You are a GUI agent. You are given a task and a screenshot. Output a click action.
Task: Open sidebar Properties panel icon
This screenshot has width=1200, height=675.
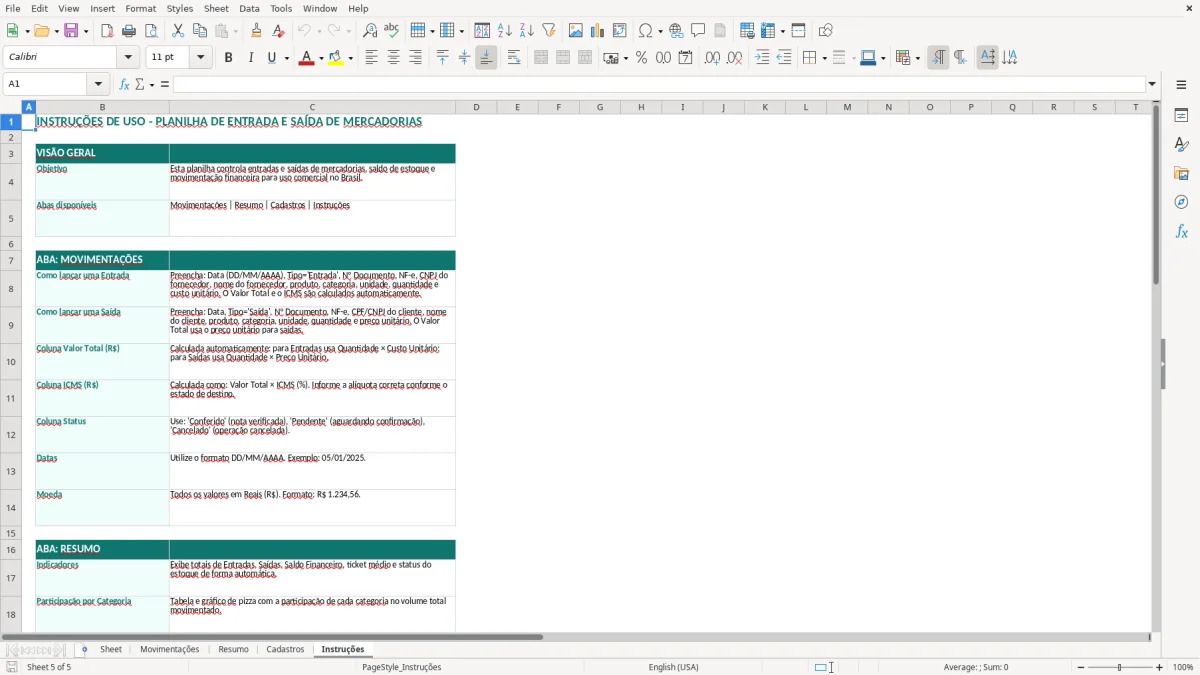[1181, 116]
